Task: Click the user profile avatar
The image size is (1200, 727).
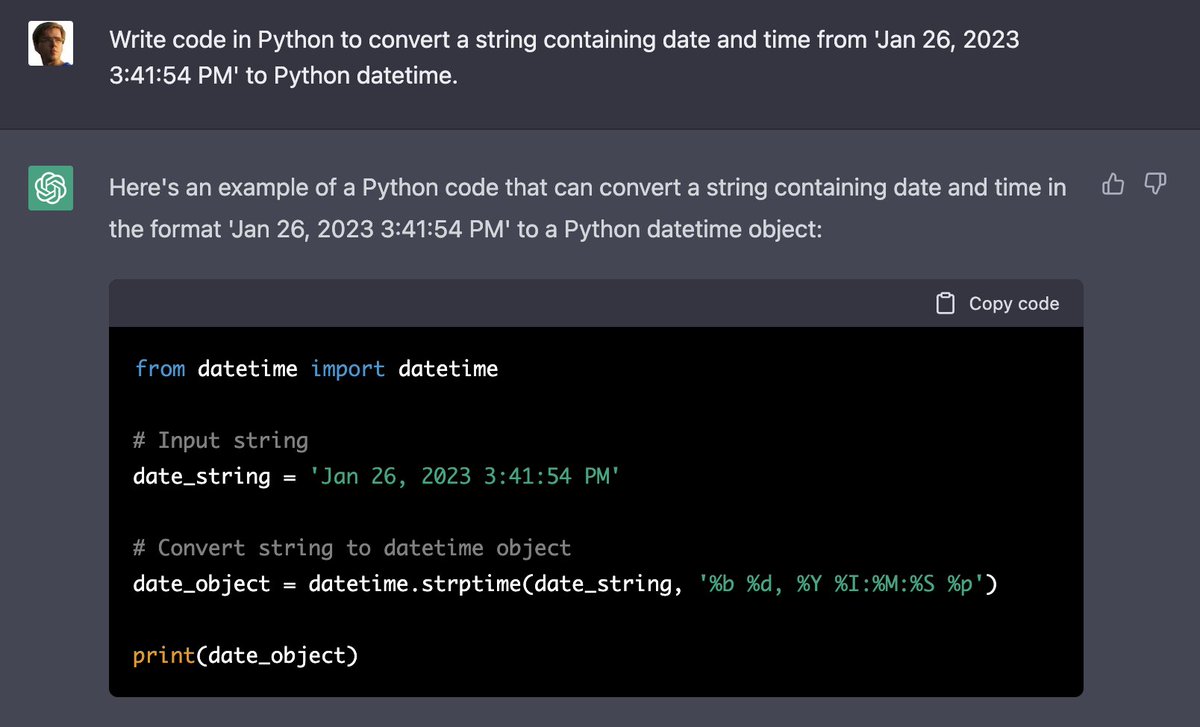Action: click(x=50, y=44)
